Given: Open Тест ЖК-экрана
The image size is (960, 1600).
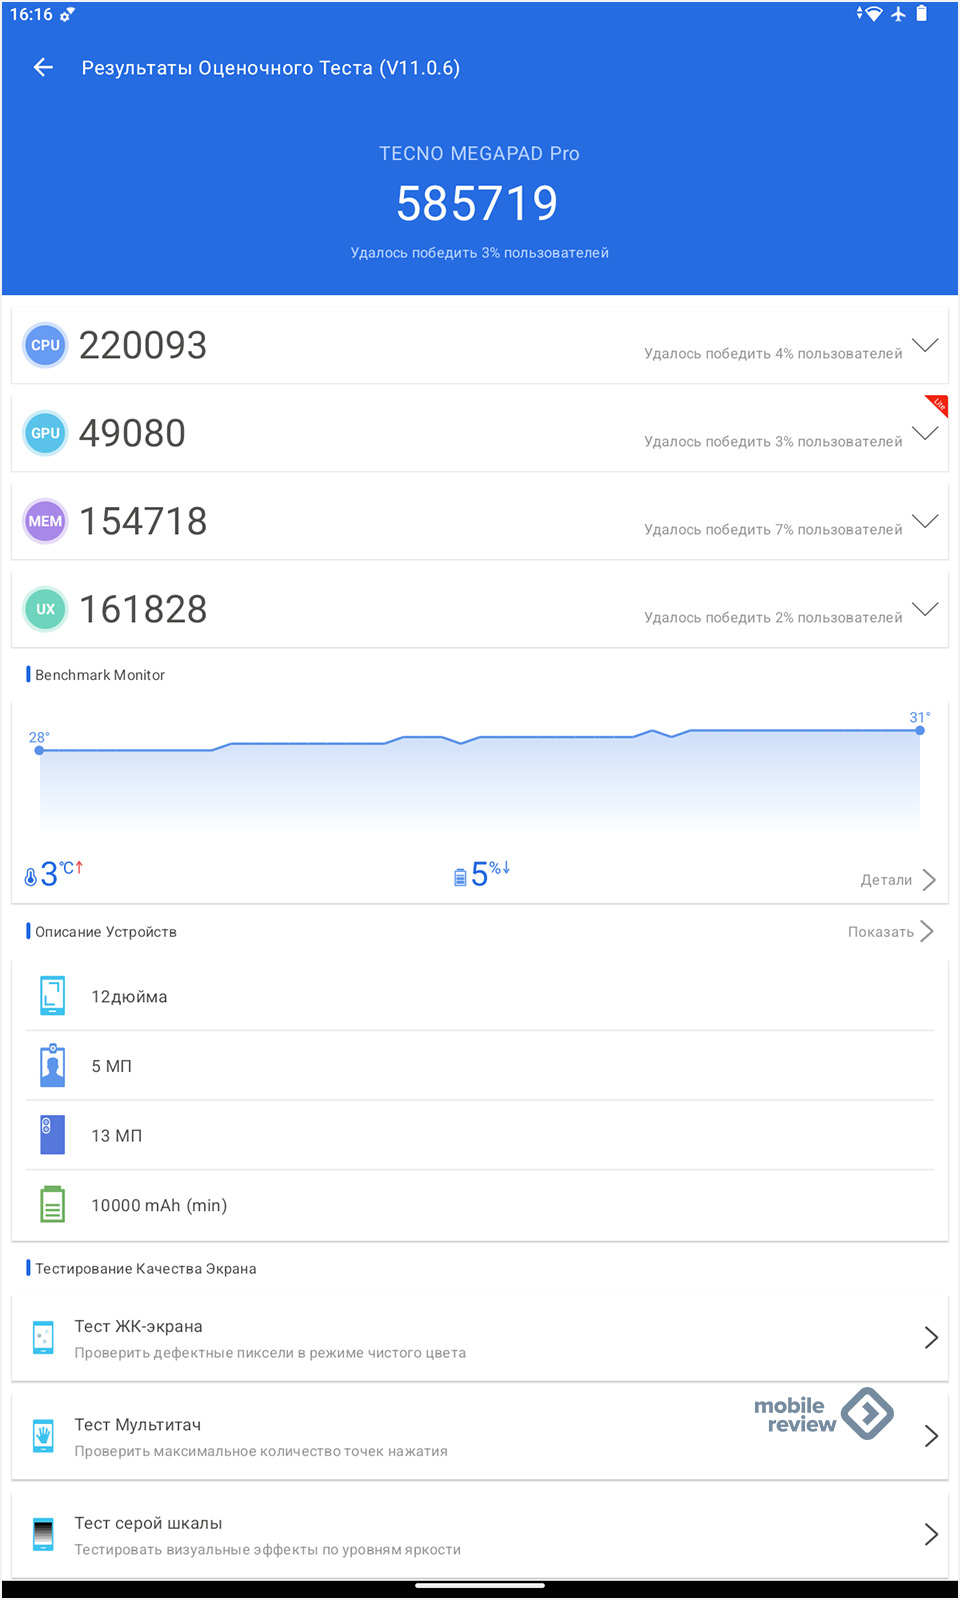Looking at the screenshot, I should point(480,1338).
